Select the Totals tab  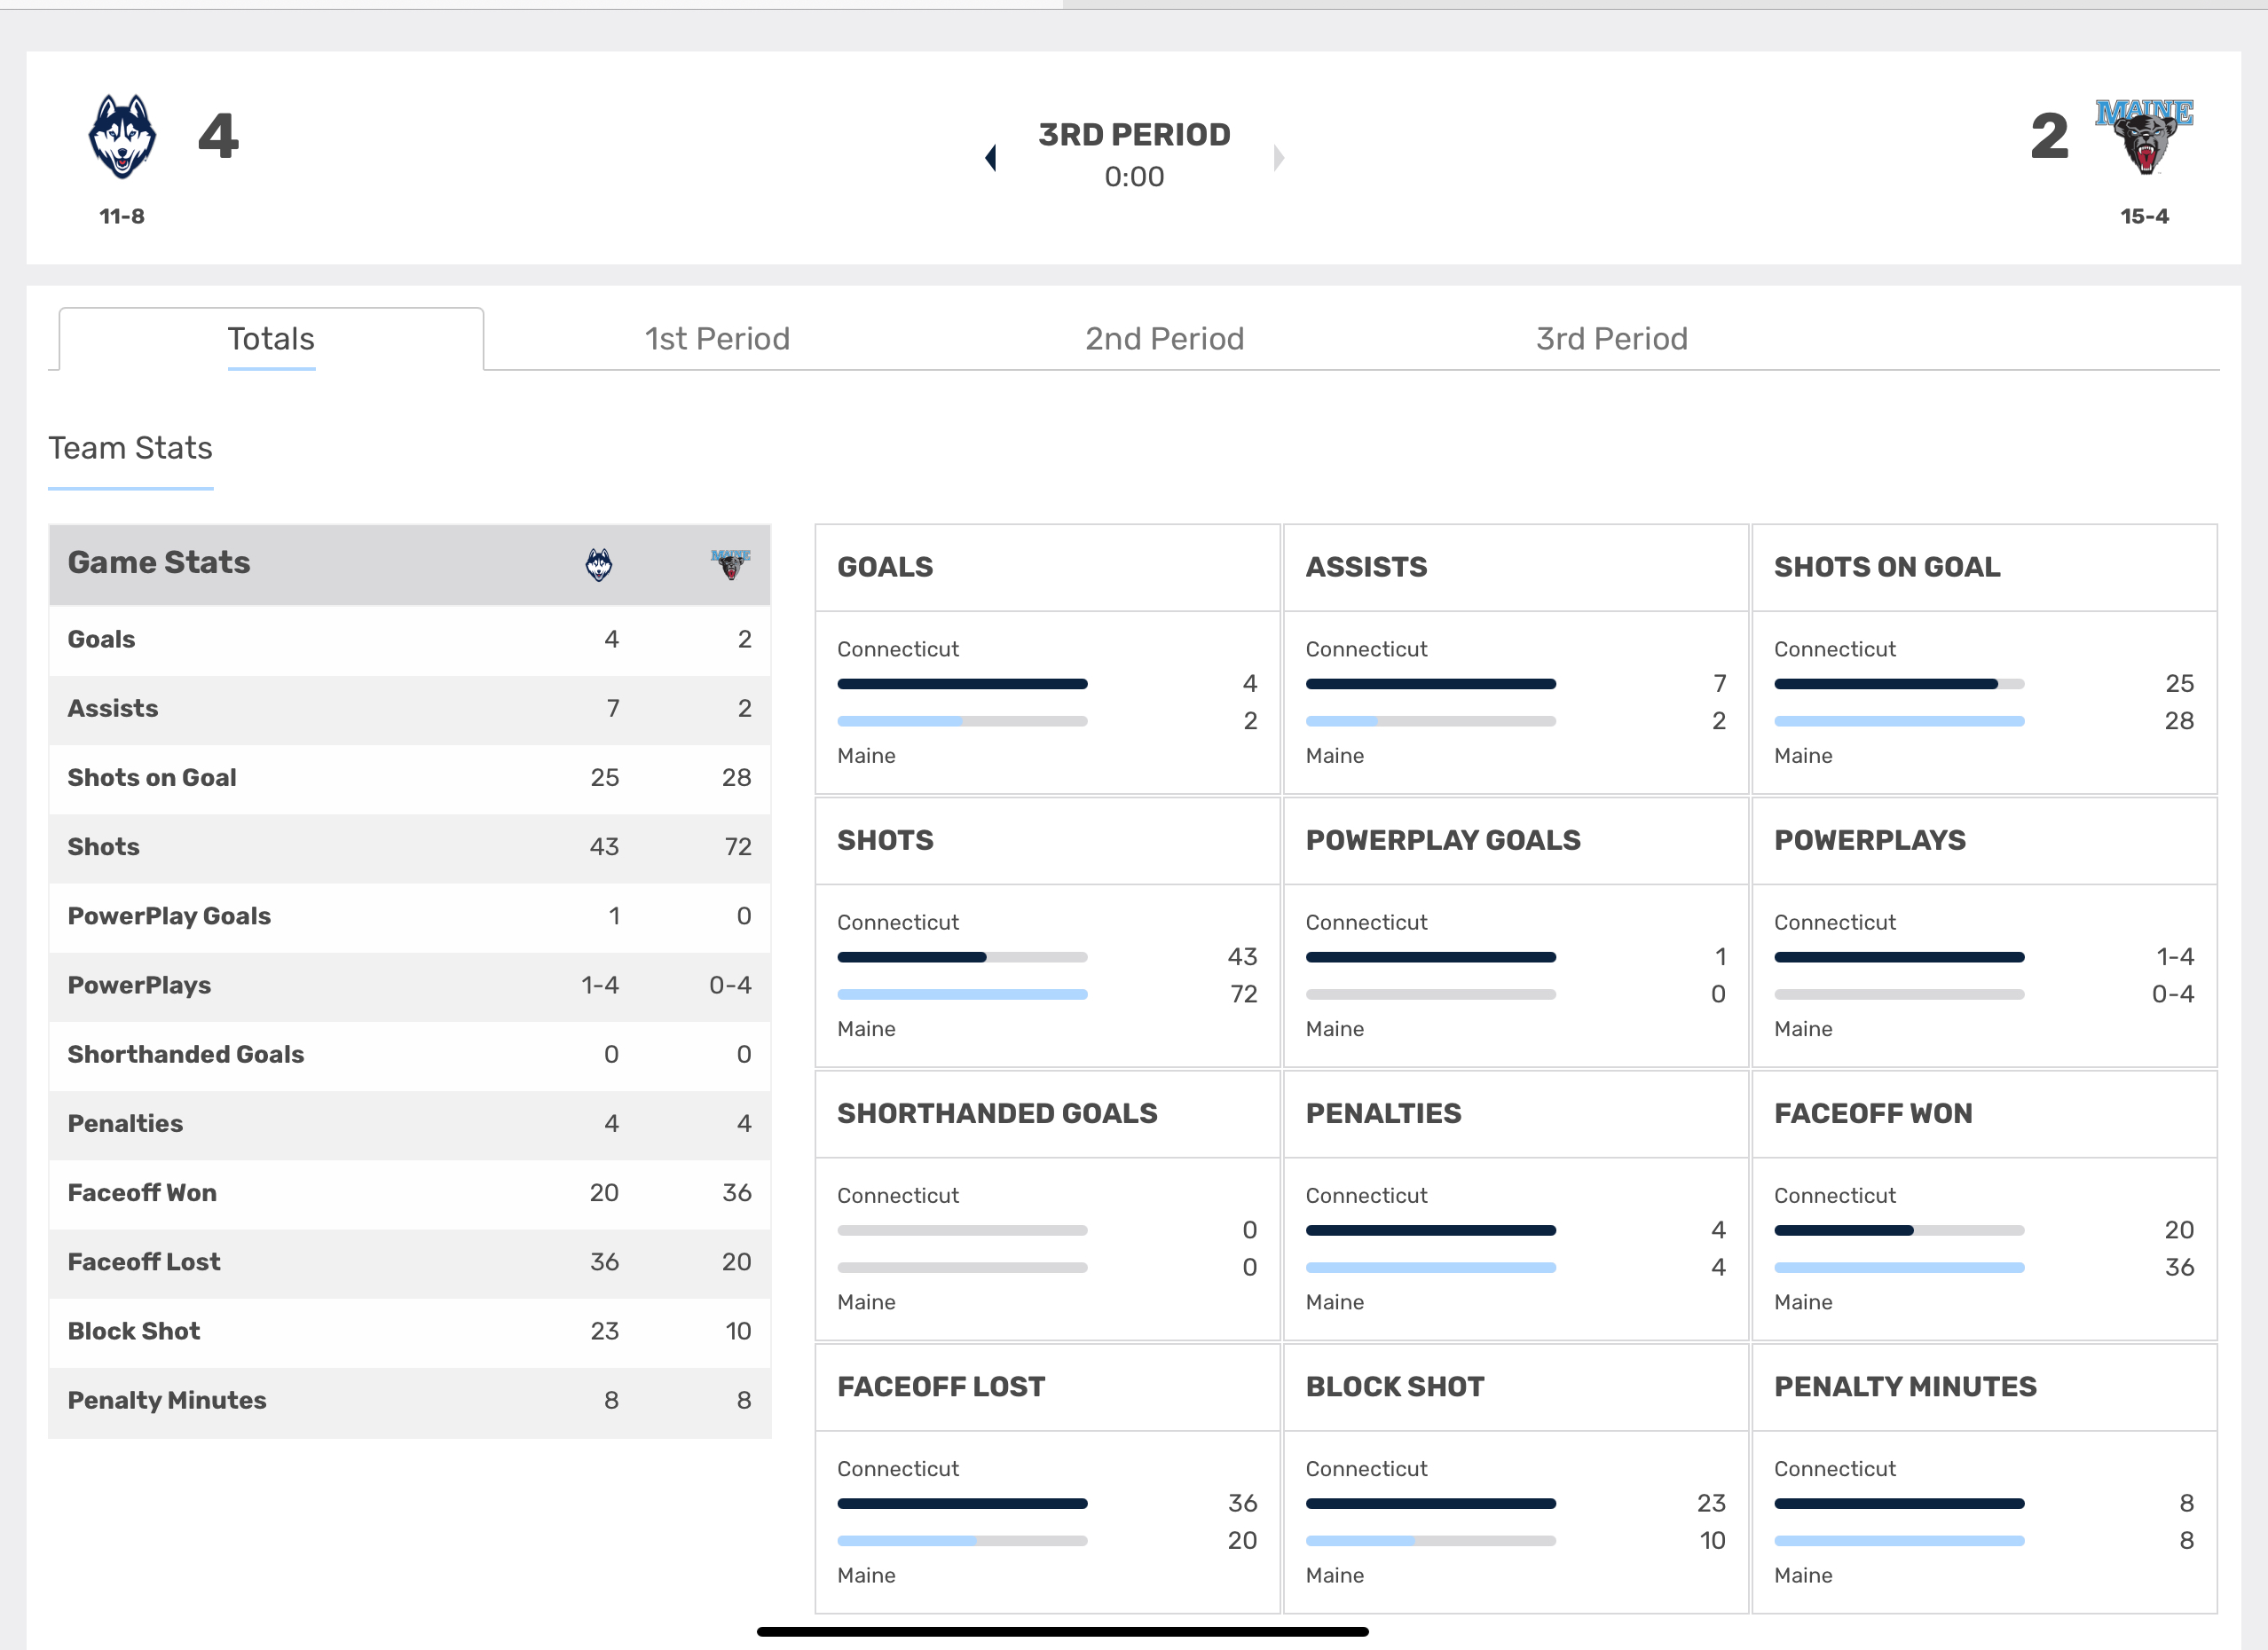(271, 339)
